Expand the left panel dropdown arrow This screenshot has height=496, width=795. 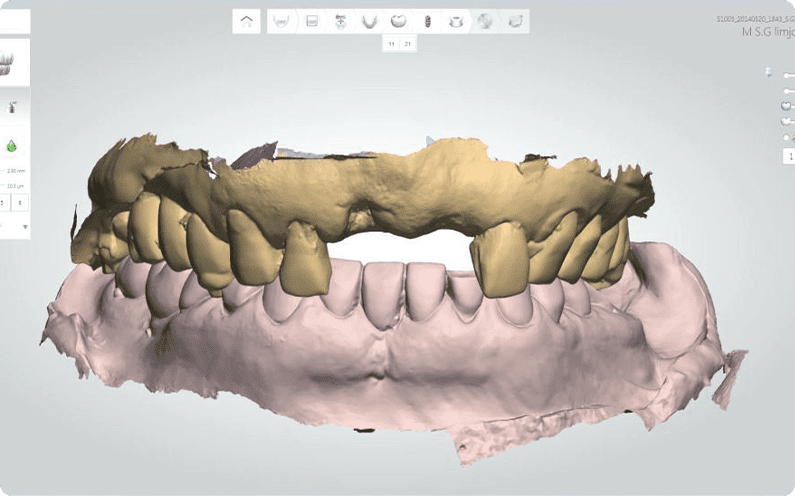(x=25, y=228)
